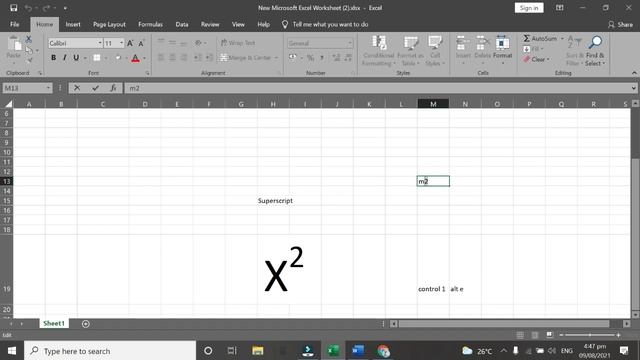The width and height of the screenshot is (640, 360).
Task: Apply percent style
Action: click(311, 58)
